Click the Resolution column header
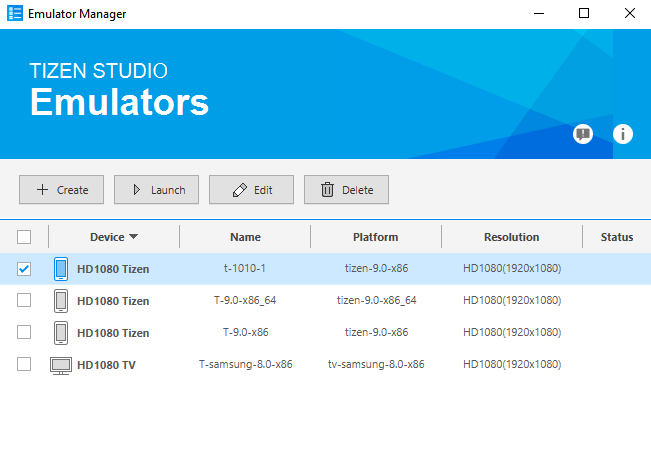 point(511,237)
